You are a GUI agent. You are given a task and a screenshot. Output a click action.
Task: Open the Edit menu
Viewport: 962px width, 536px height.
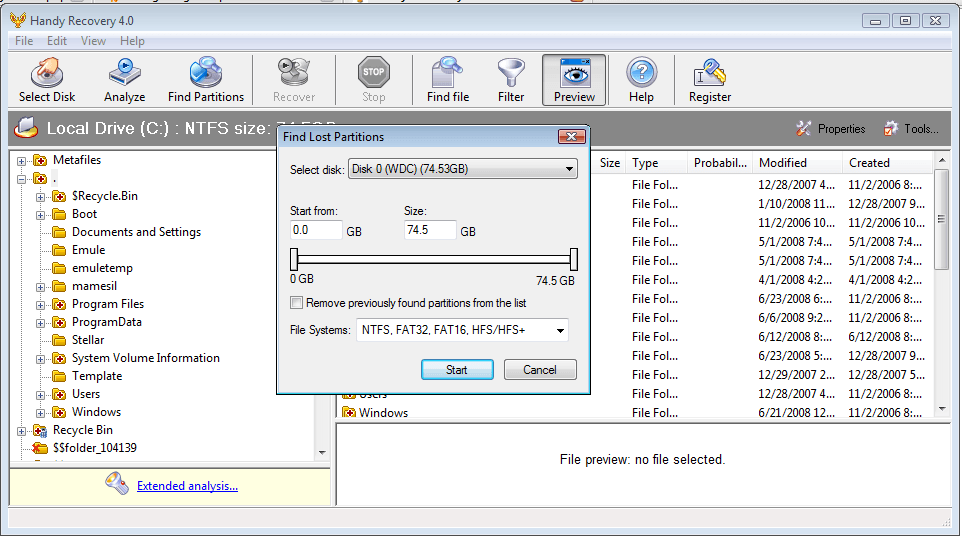56,41
